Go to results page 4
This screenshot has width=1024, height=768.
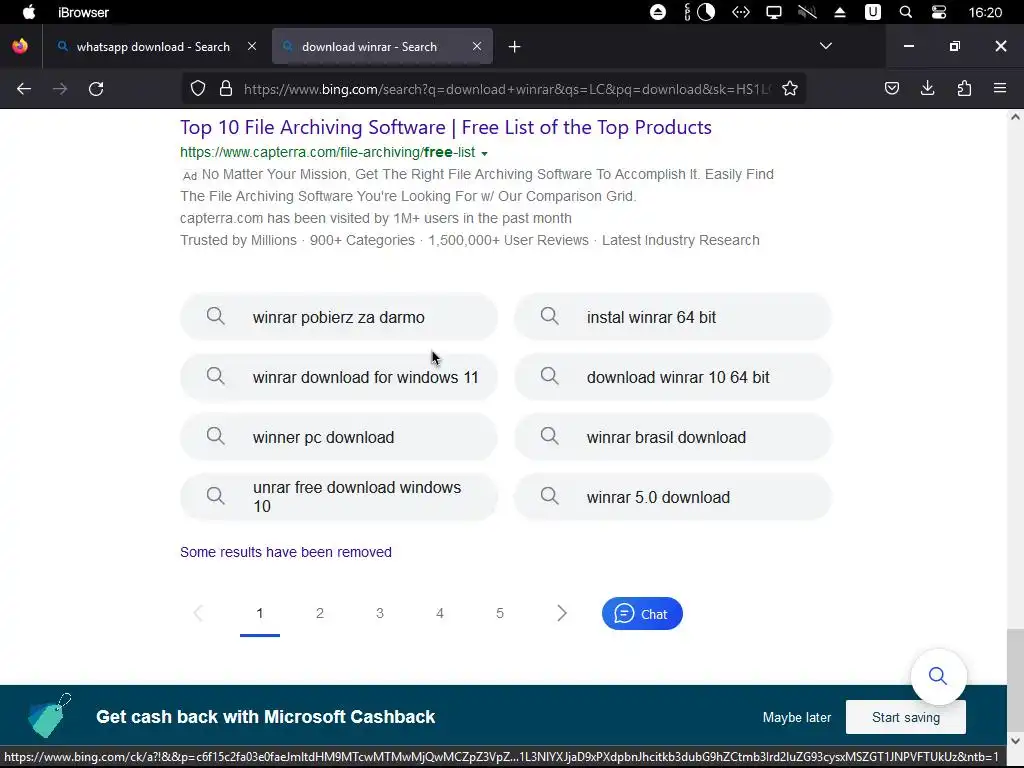coord(440,613)
